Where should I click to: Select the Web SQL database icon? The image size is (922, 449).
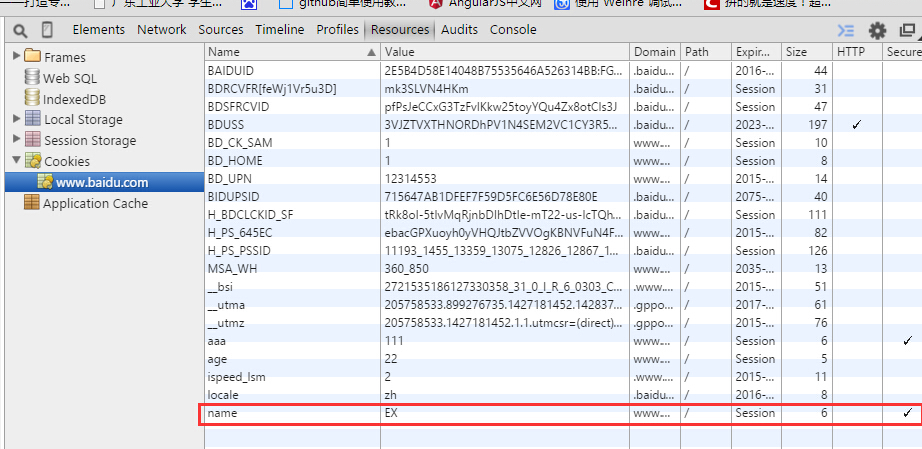[32, 78]
